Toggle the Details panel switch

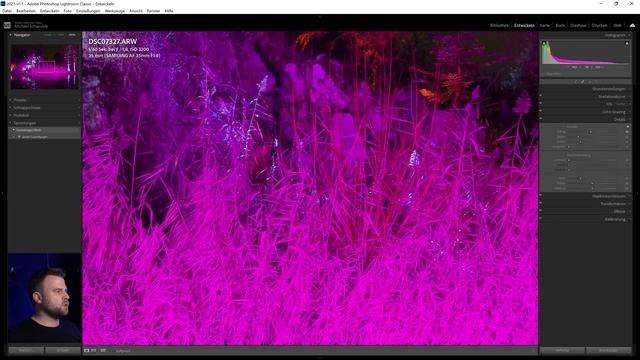(541, 119)
